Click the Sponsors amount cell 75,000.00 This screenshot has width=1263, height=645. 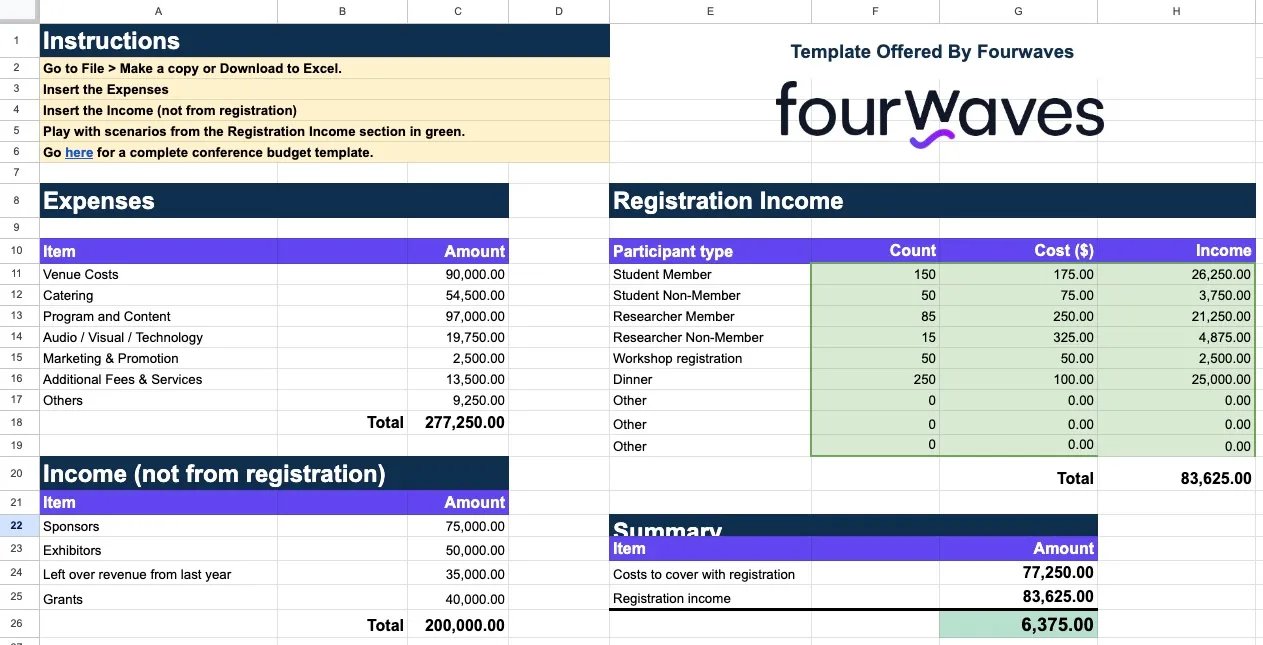[x=458, y=526]
